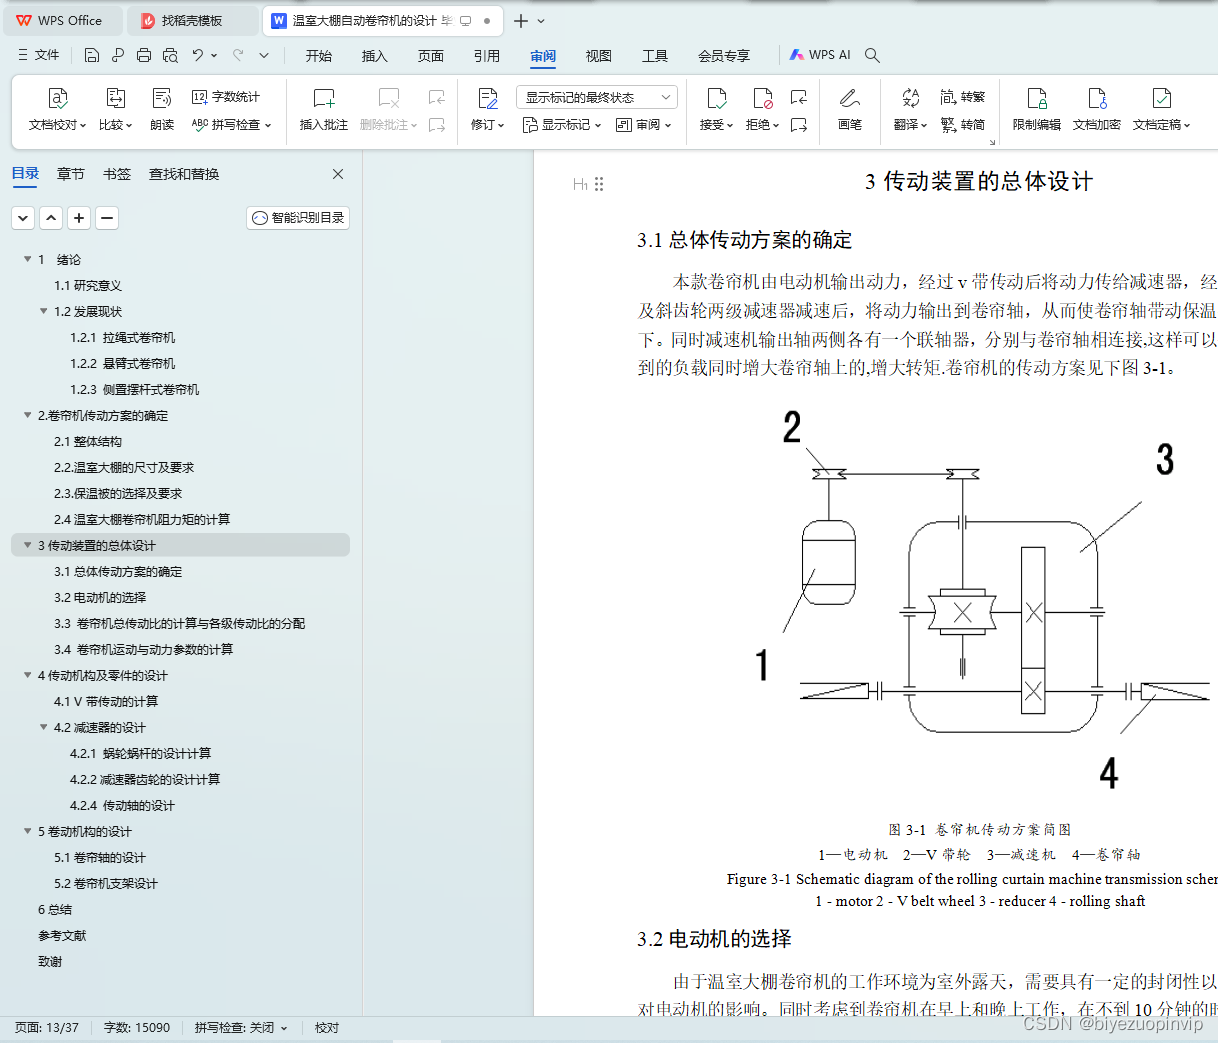Open 显示标记的最终状态 markup display dropdown
The width and height of the screenshot is (1218, 1043).
597,97
